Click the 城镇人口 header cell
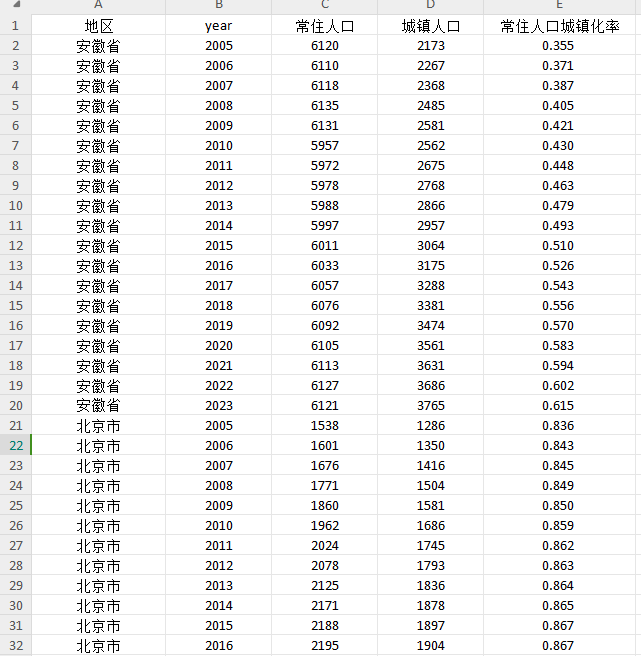 coord(430,26)
